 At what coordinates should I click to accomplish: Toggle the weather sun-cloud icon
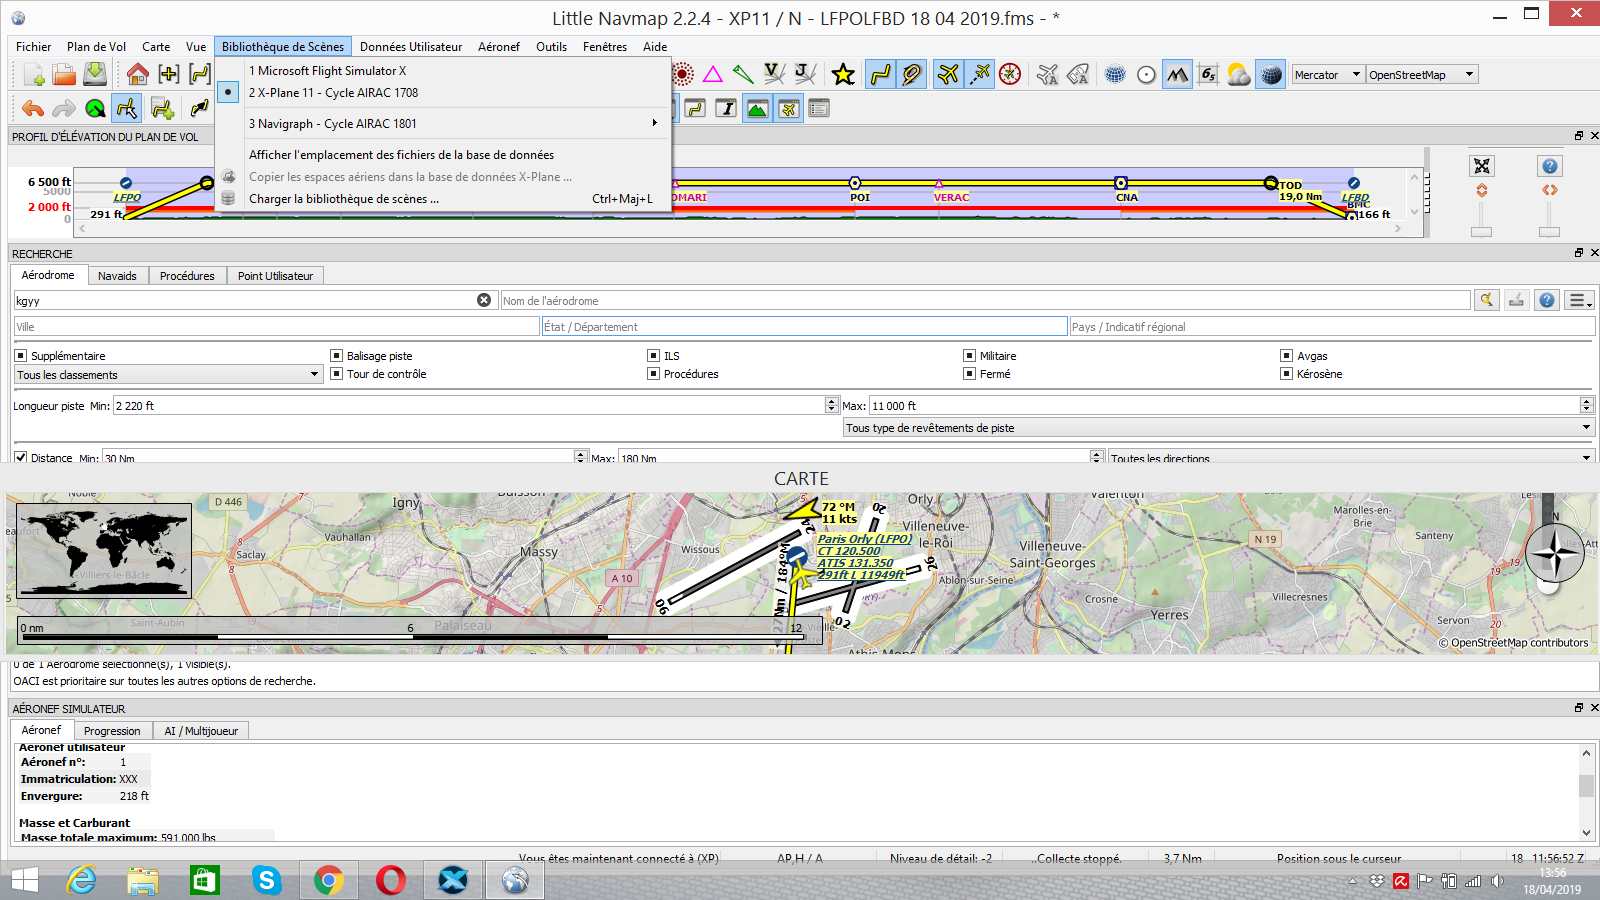(x=1238, y=74)
